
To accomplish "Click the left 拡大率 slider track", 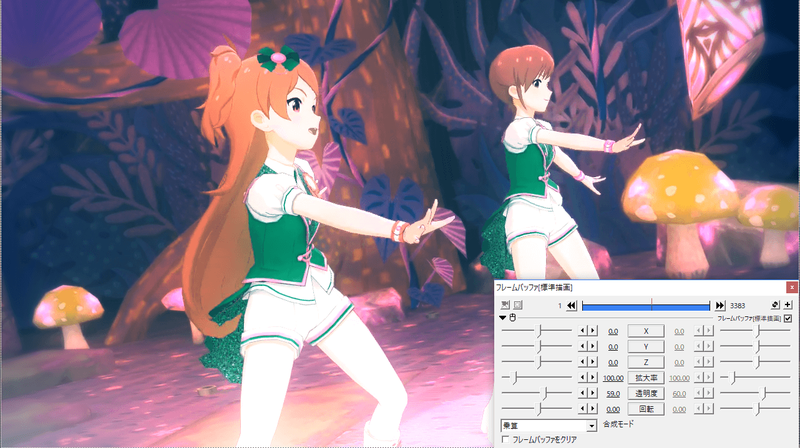I will 537,378.
